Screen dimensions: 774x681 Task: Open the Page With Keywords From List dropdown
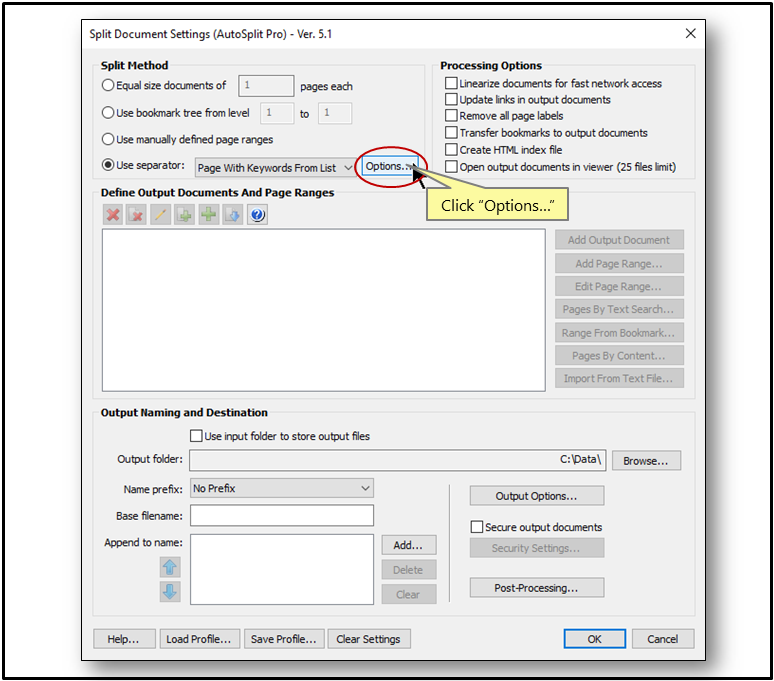click(274, 168)
